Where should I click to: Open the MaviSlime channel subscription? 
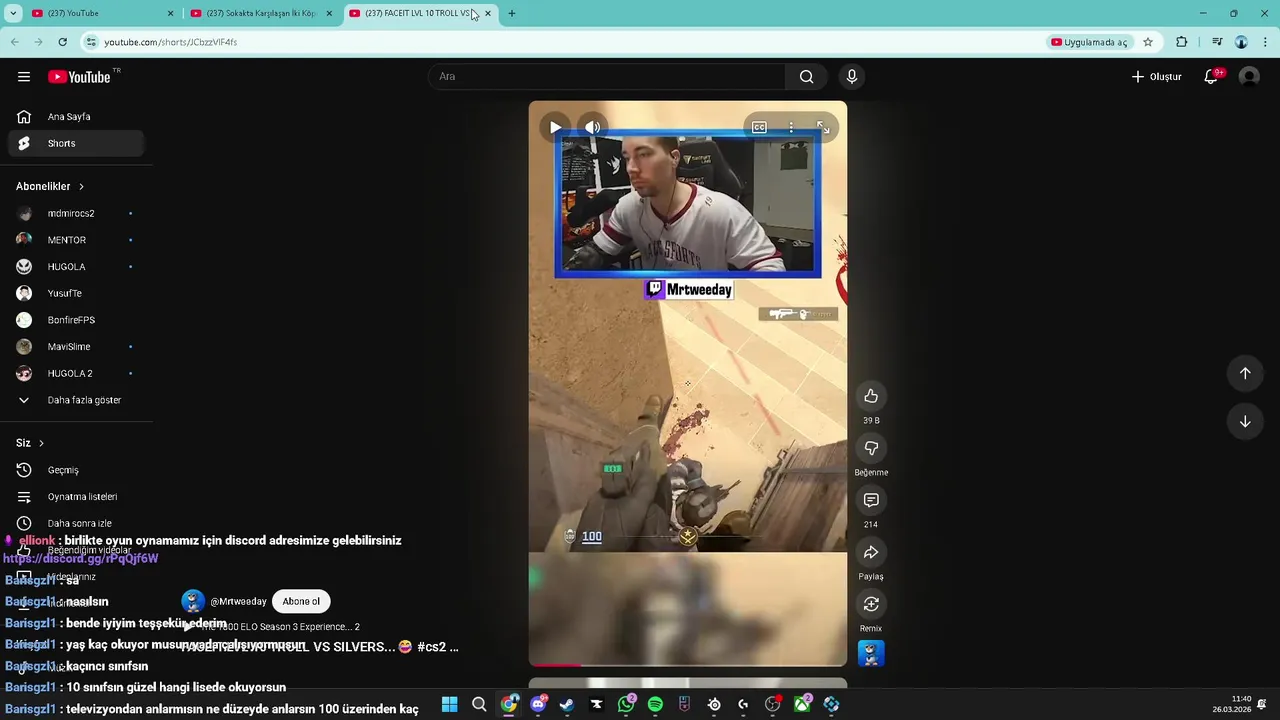point(76,347)
